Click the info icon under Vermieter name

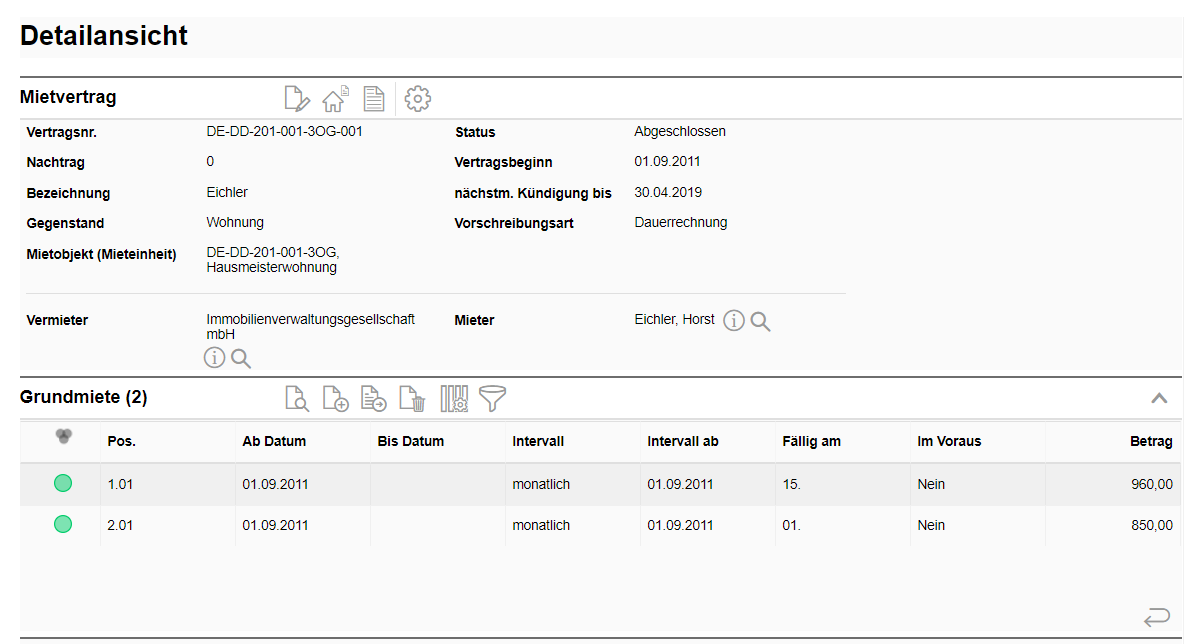[x=214, y=358]
